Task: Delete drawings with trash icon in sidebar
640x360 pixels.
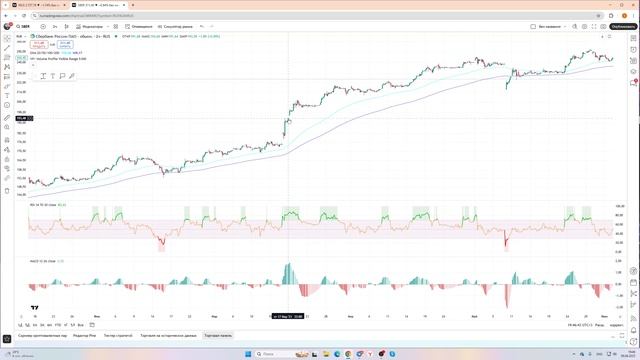Action: [x=7, y=191]
